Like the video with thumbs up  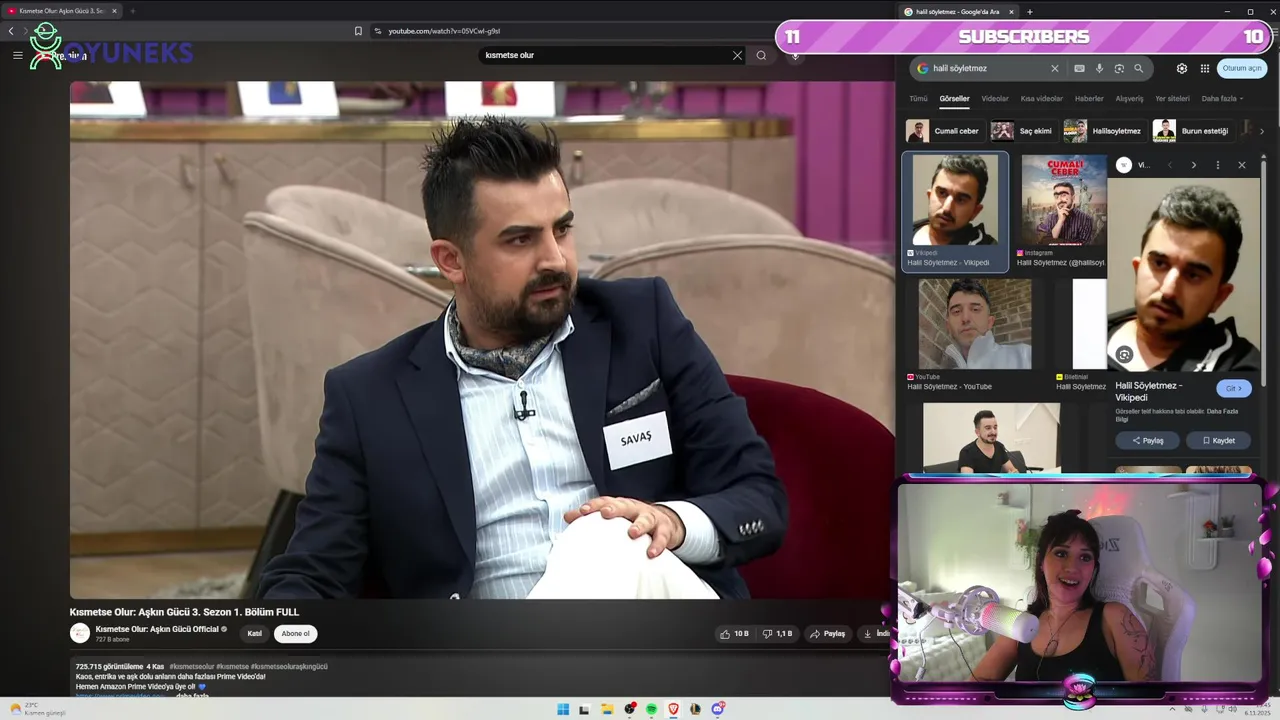point(734,634)
